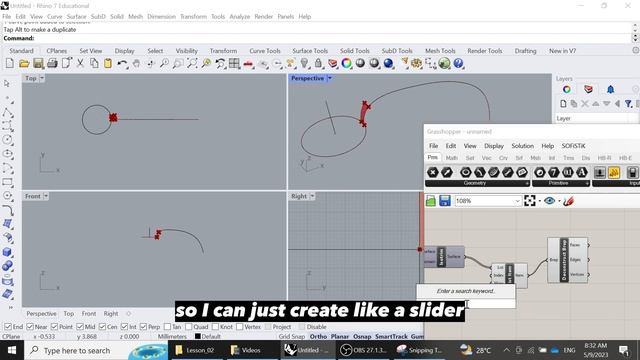Click the 4 Viewports grid icon
Screen dimensions: 640x360
[234, 63]
